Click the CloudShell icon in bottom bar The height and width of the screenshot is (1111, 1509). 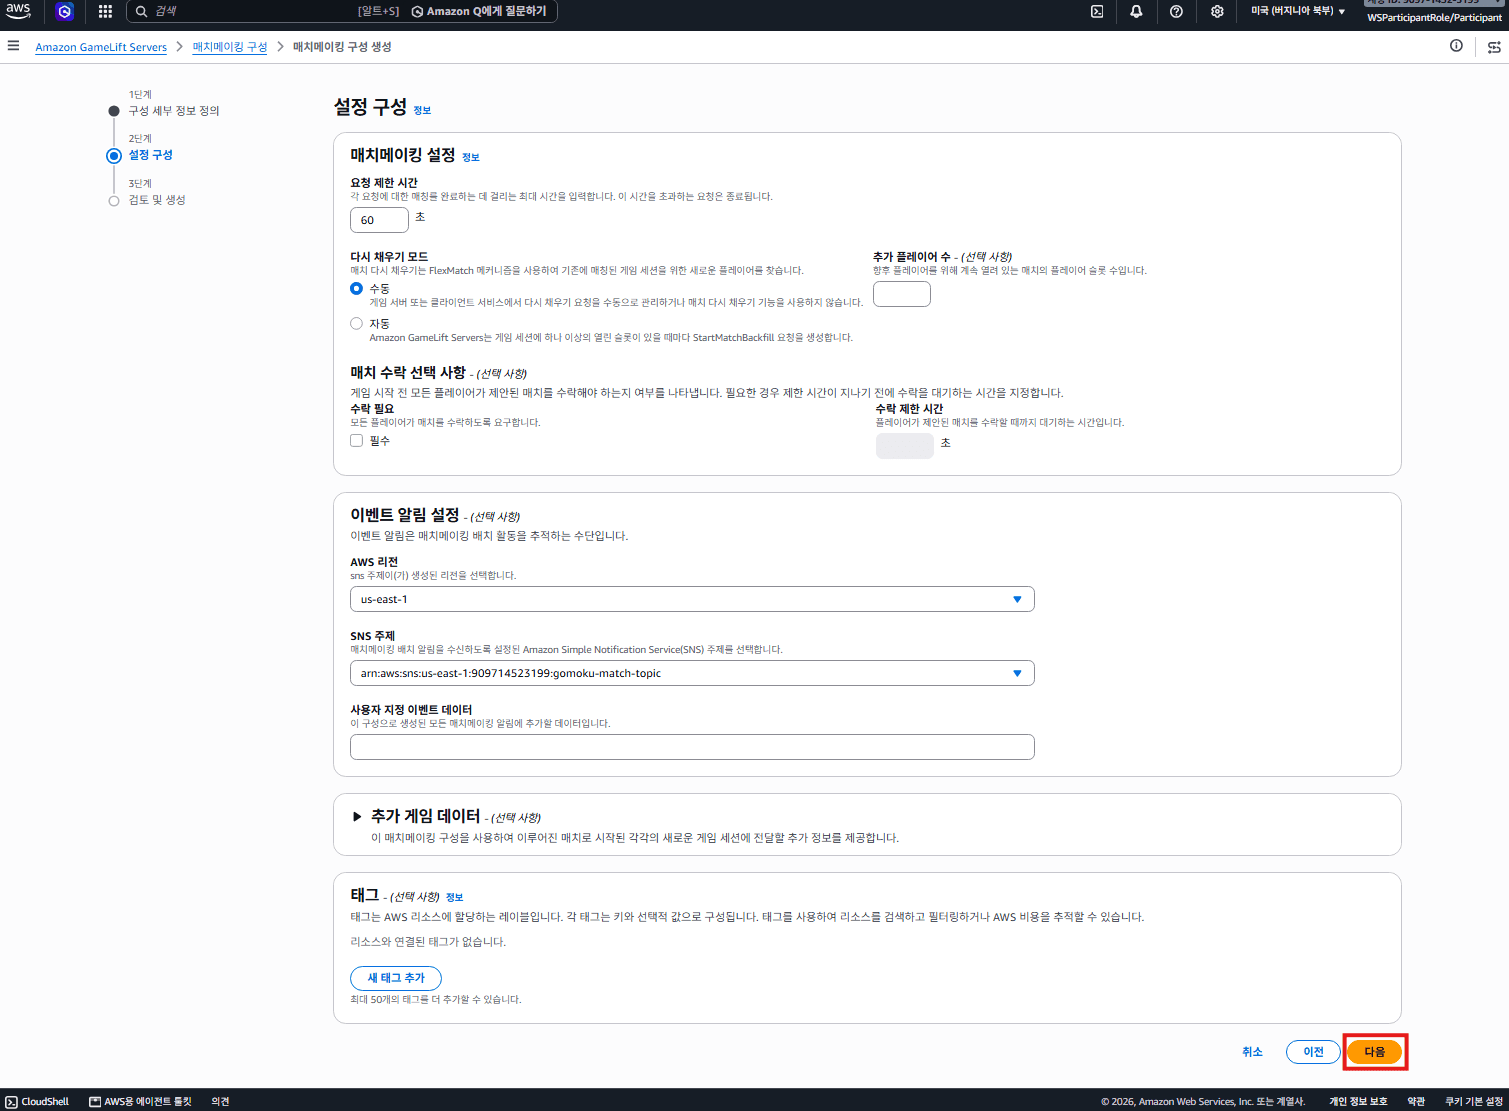point(37,1101)
